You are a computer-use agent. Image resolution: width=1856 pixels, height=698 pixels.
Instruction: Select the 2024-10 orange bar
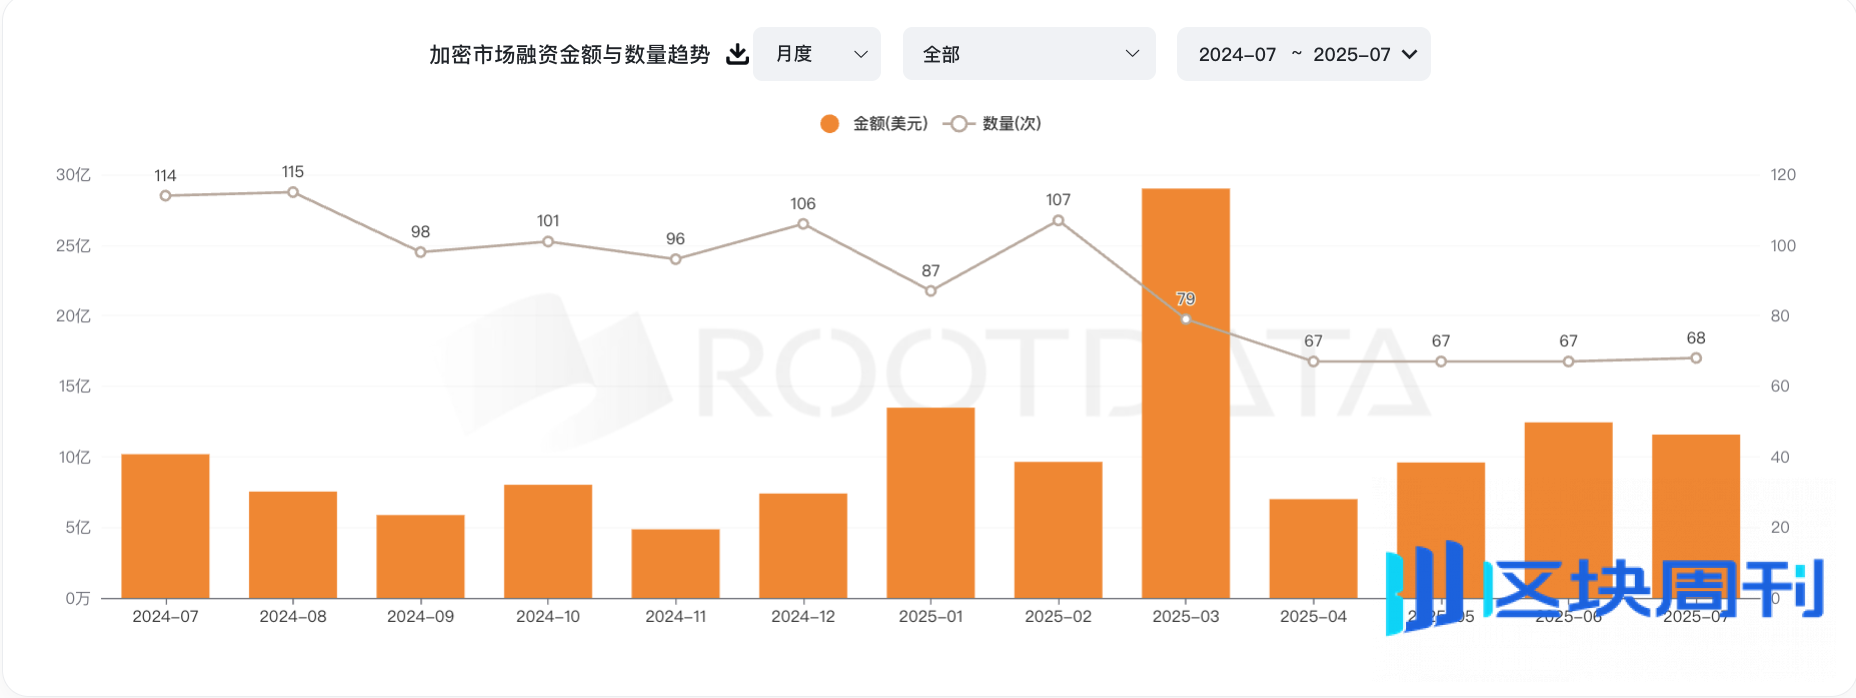point(548,541)
